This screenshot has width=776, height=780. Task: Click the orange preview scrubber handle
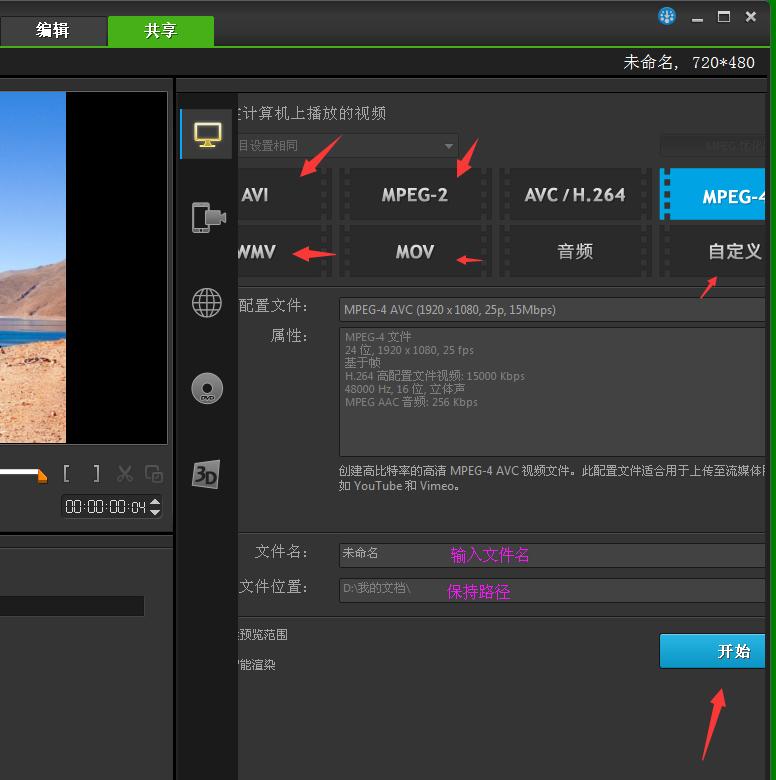coord(42,475)
